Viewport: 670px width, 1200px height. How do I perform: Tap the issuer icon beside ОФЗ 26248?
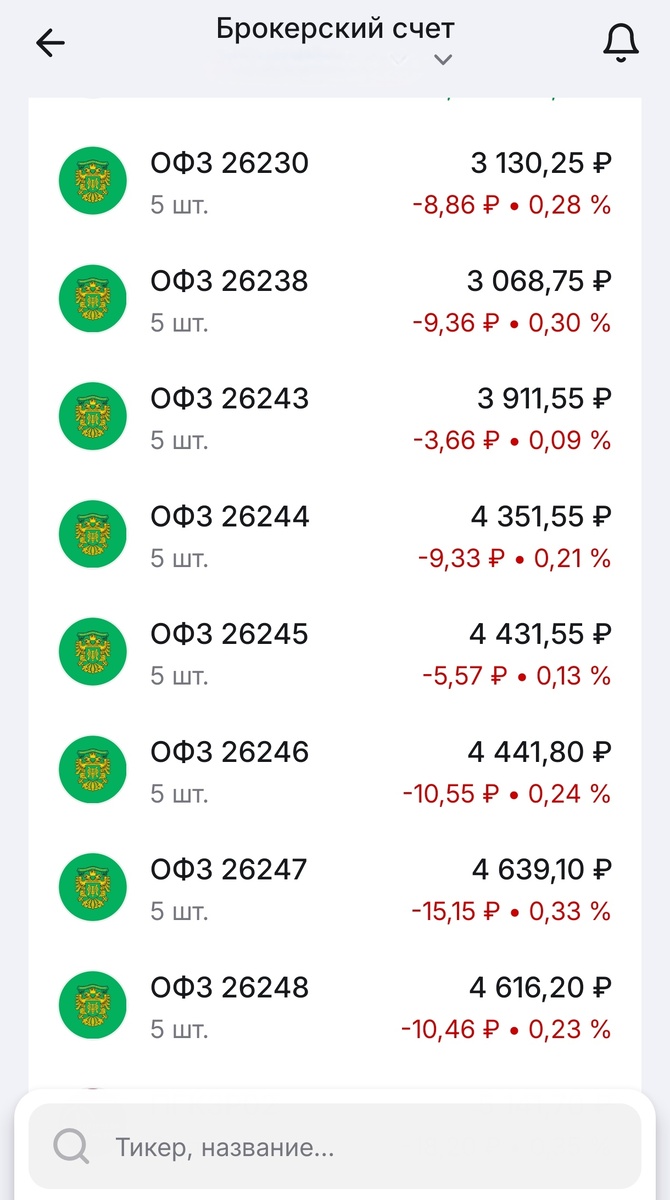(x=92, y=1004)
